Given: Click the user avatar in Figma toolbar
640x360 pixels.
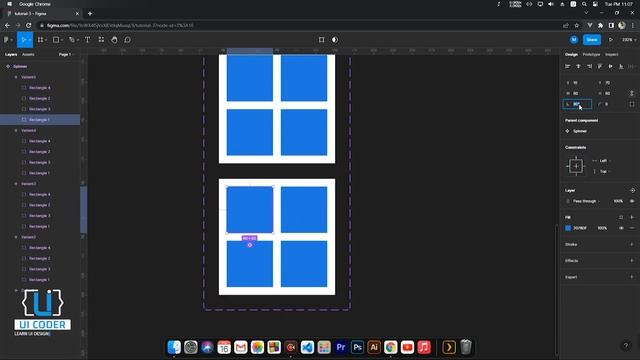Looking at the screenshot, I should (574, 40).
